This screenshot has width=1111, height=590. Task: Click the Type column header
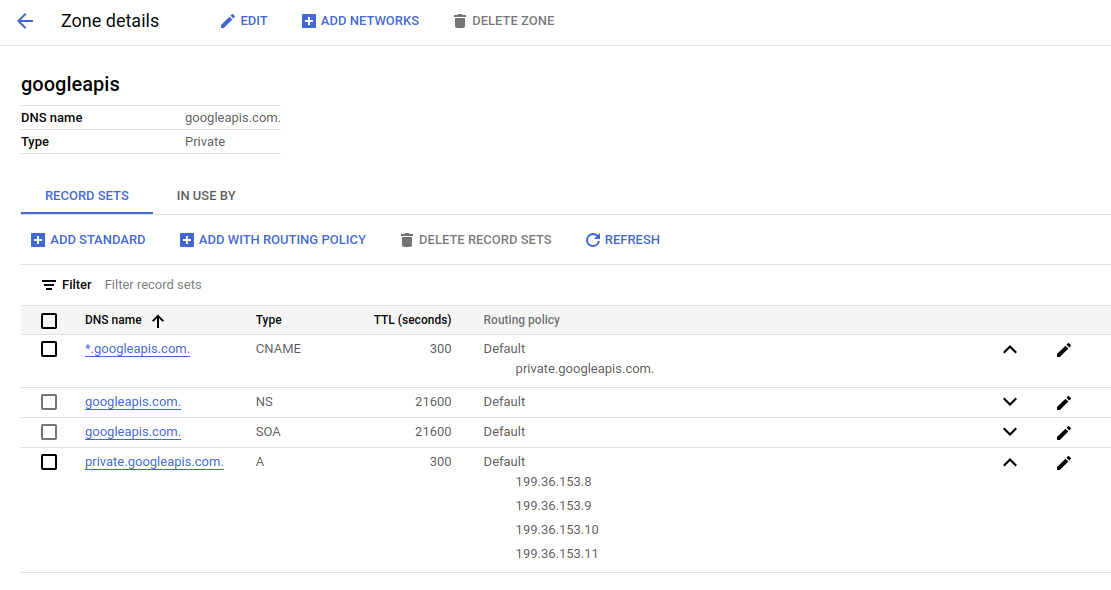269,320
